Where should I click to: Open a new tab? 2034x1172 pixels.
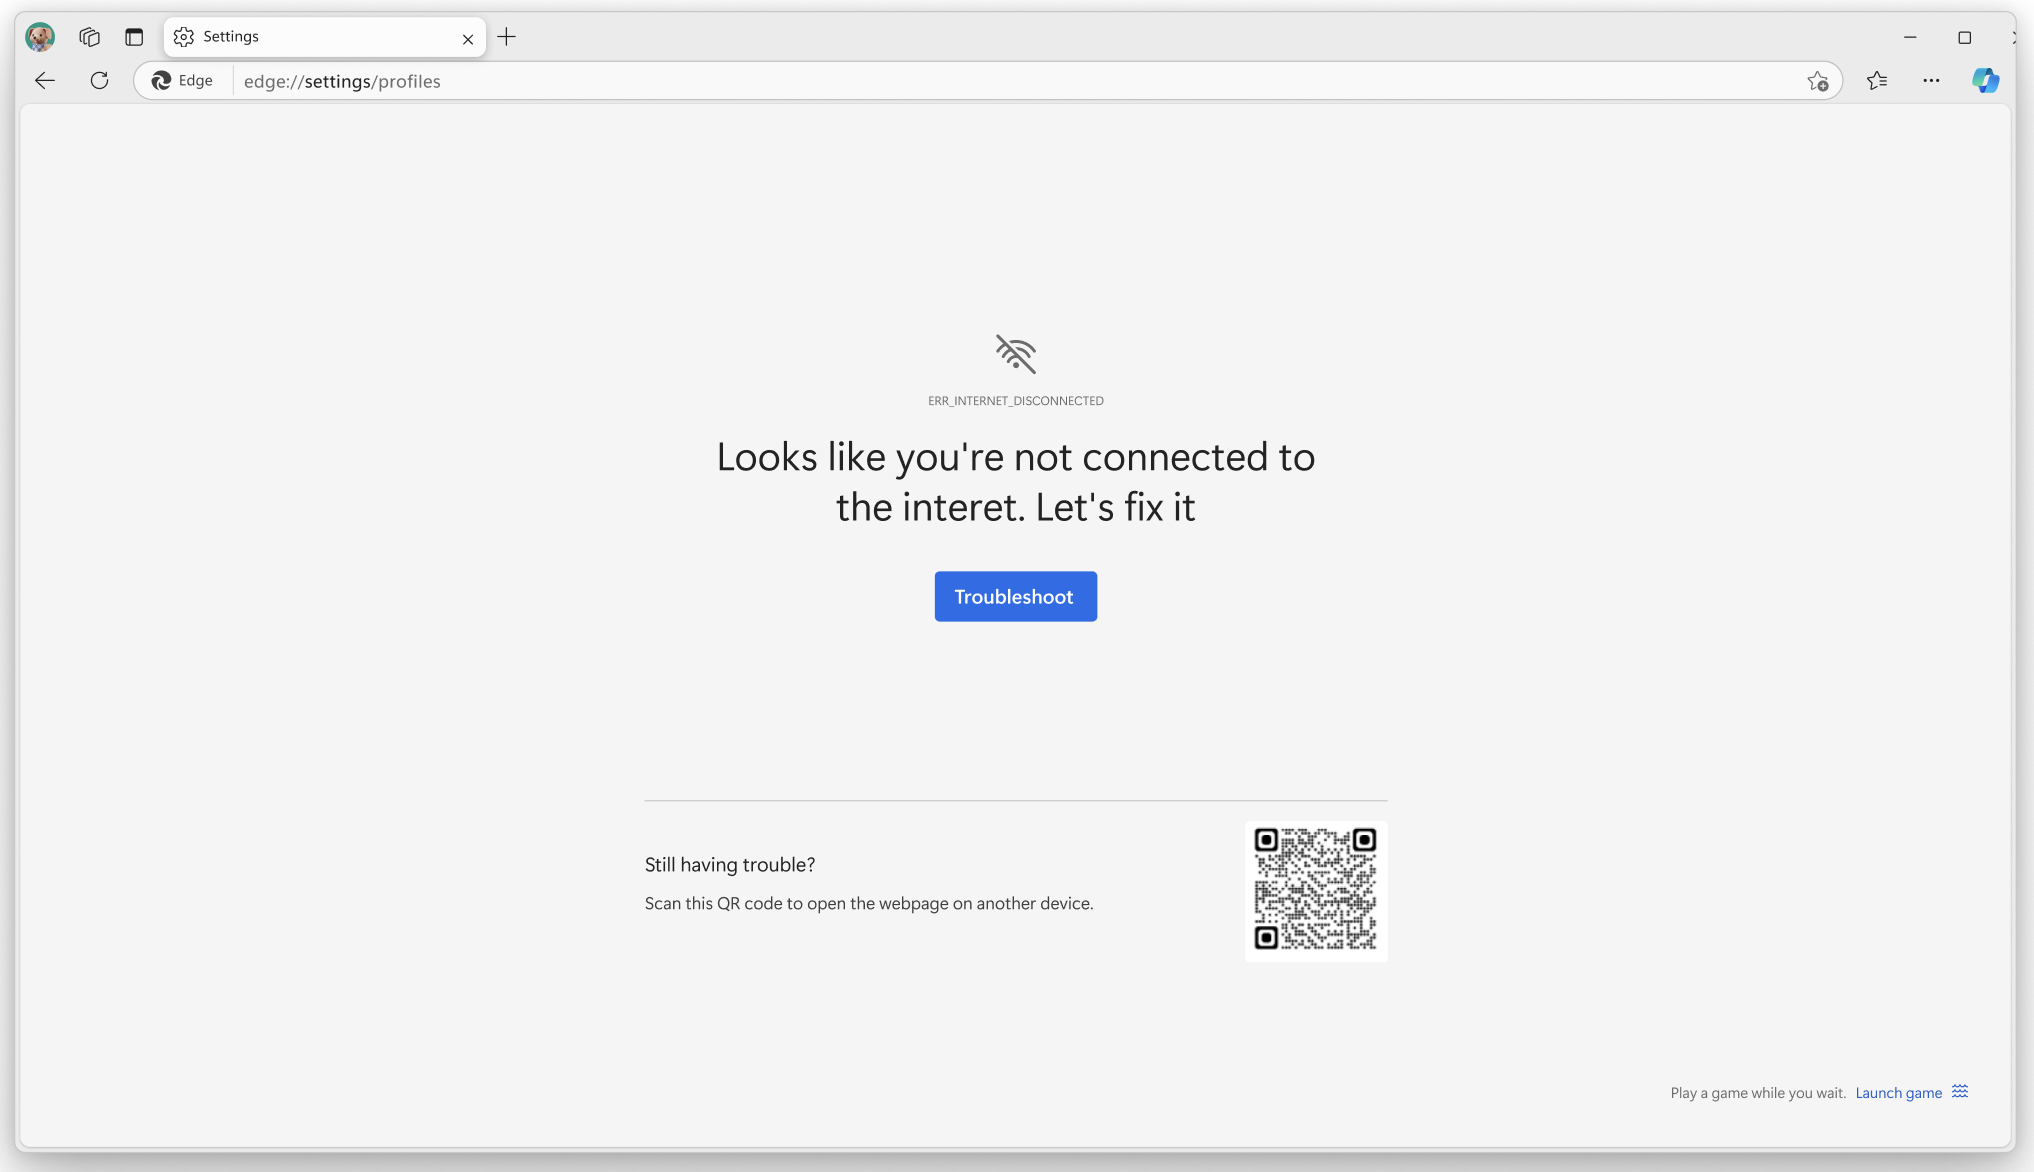tap(507, 37)
